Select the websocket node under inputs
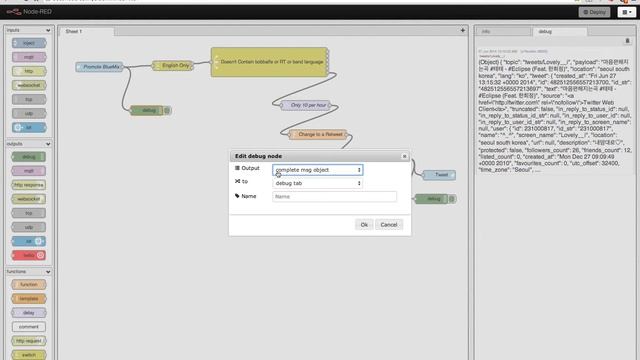This screenshot has height=360, width=640. [29, 85]
